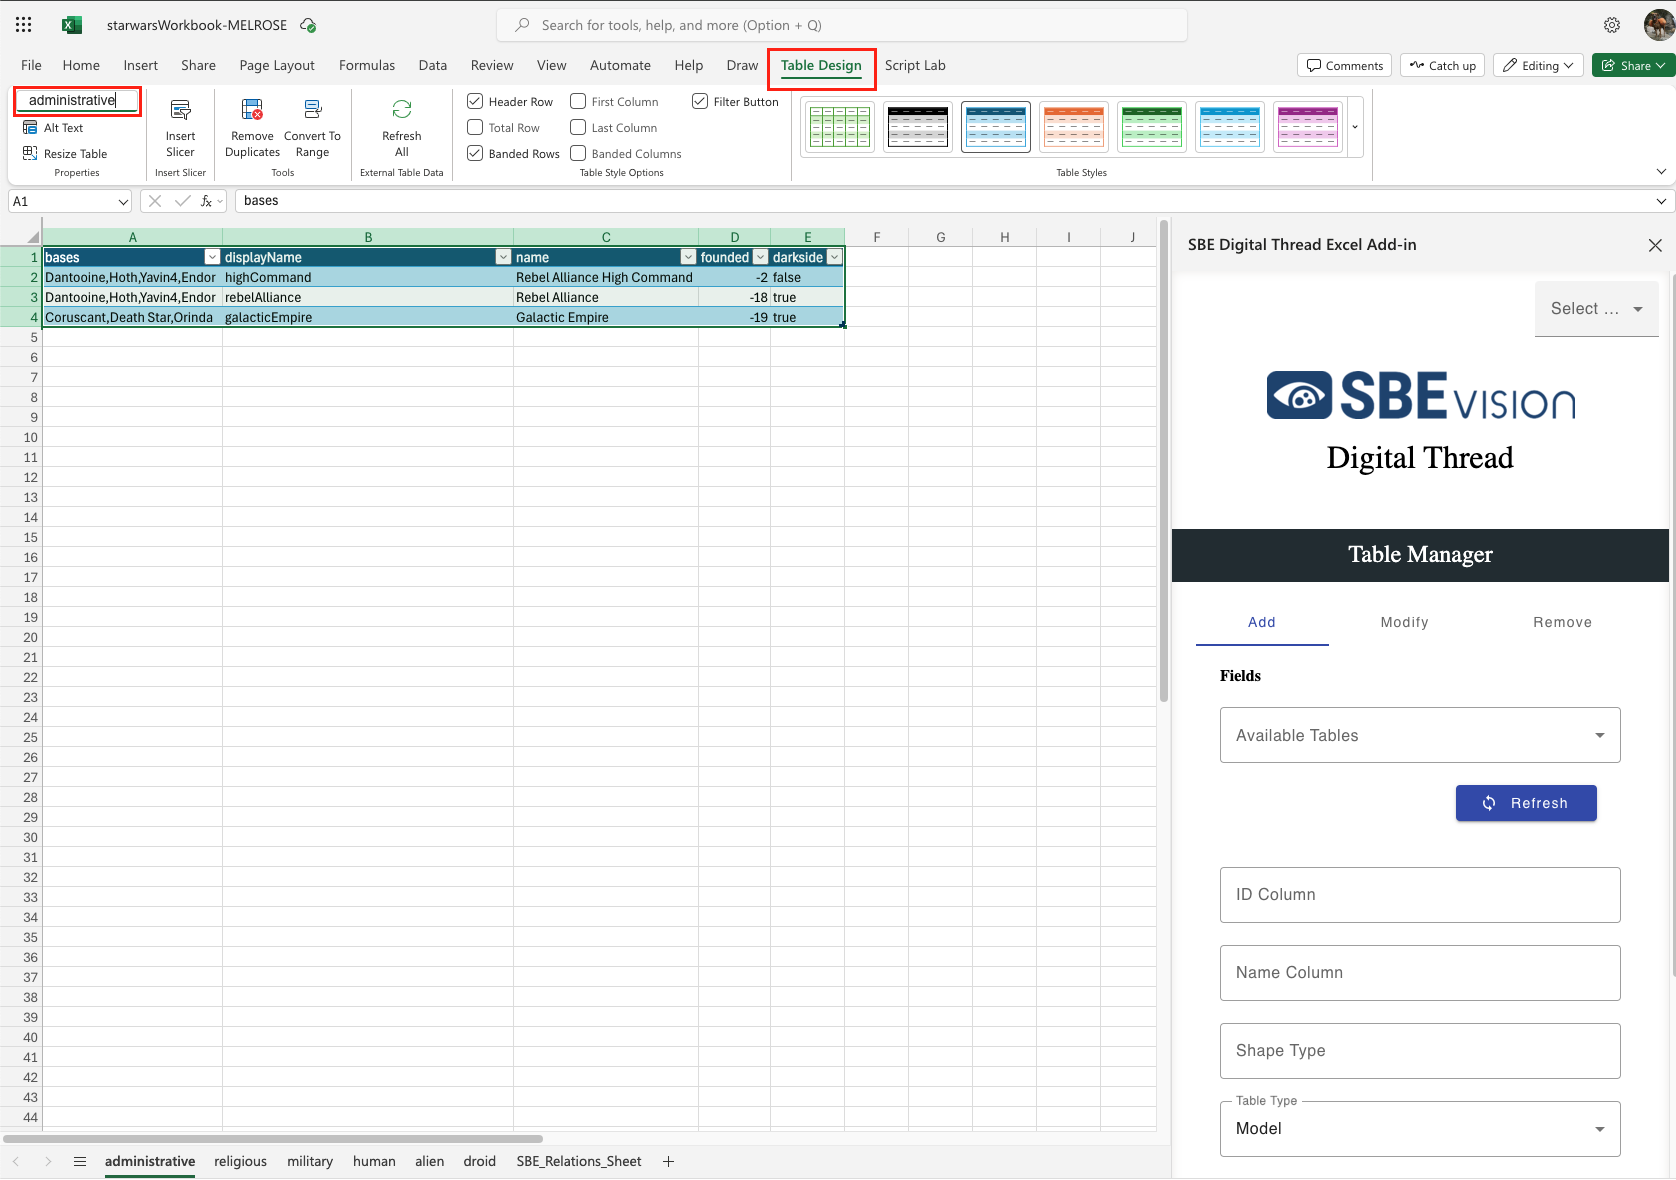1676x1180 pixels.
Task: Switch to the Modify tab
Action: click(x=1404, y=622)
